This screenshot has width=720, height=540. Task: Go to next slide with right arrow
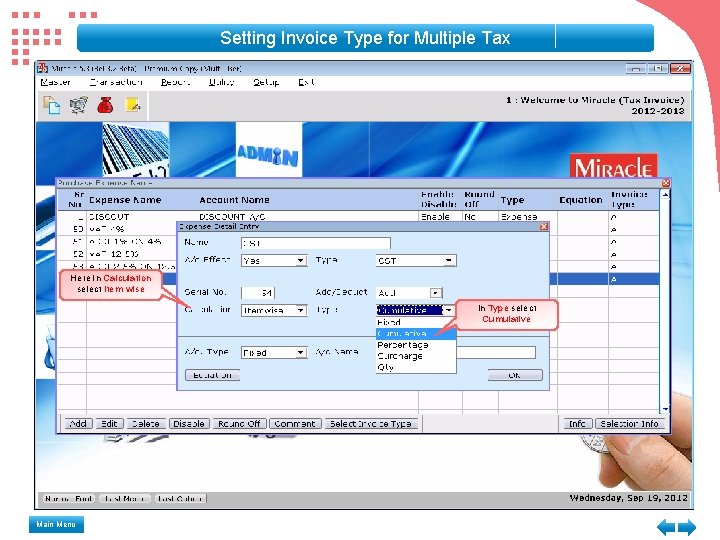pyautogui.click(x=687, y=527)
